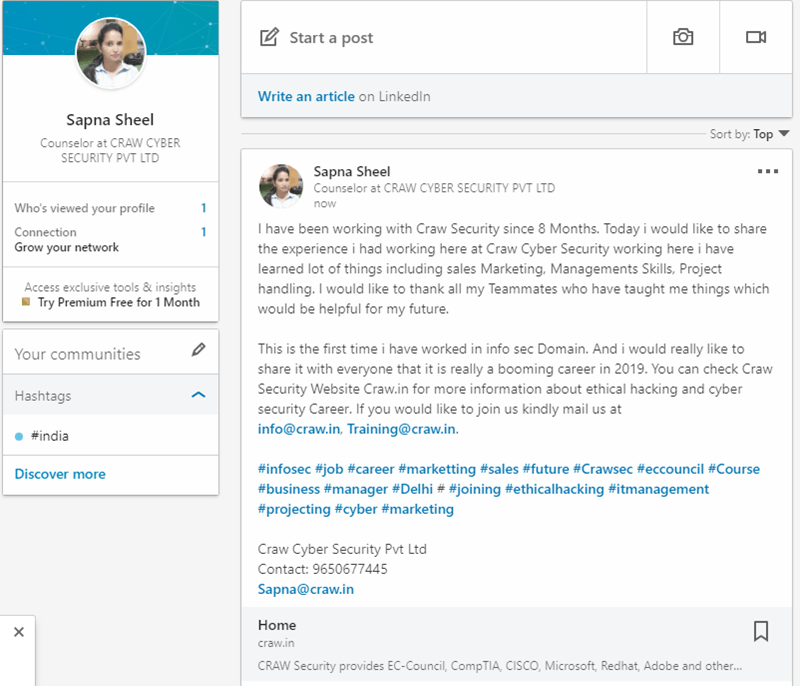The height and width of the screenshot is (686, 800).
Task: Click the Your communities heading
Action: (78, 354)
